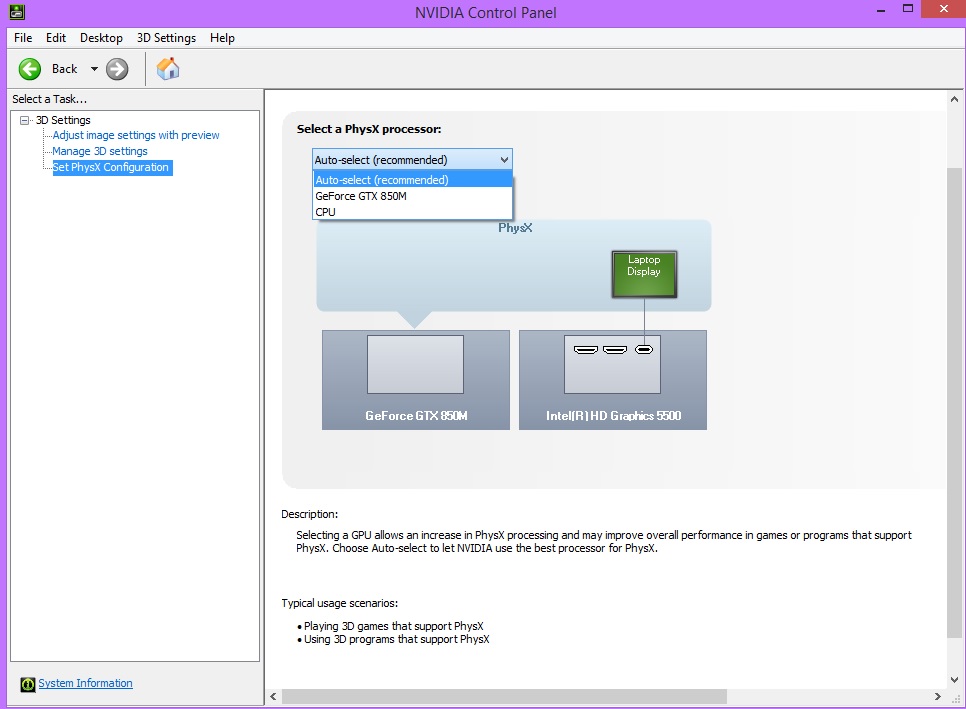Click the leftmost port connector icon
Image resolution: width=966 pixels, height=709 pixels.
click(x=586, y=349)
